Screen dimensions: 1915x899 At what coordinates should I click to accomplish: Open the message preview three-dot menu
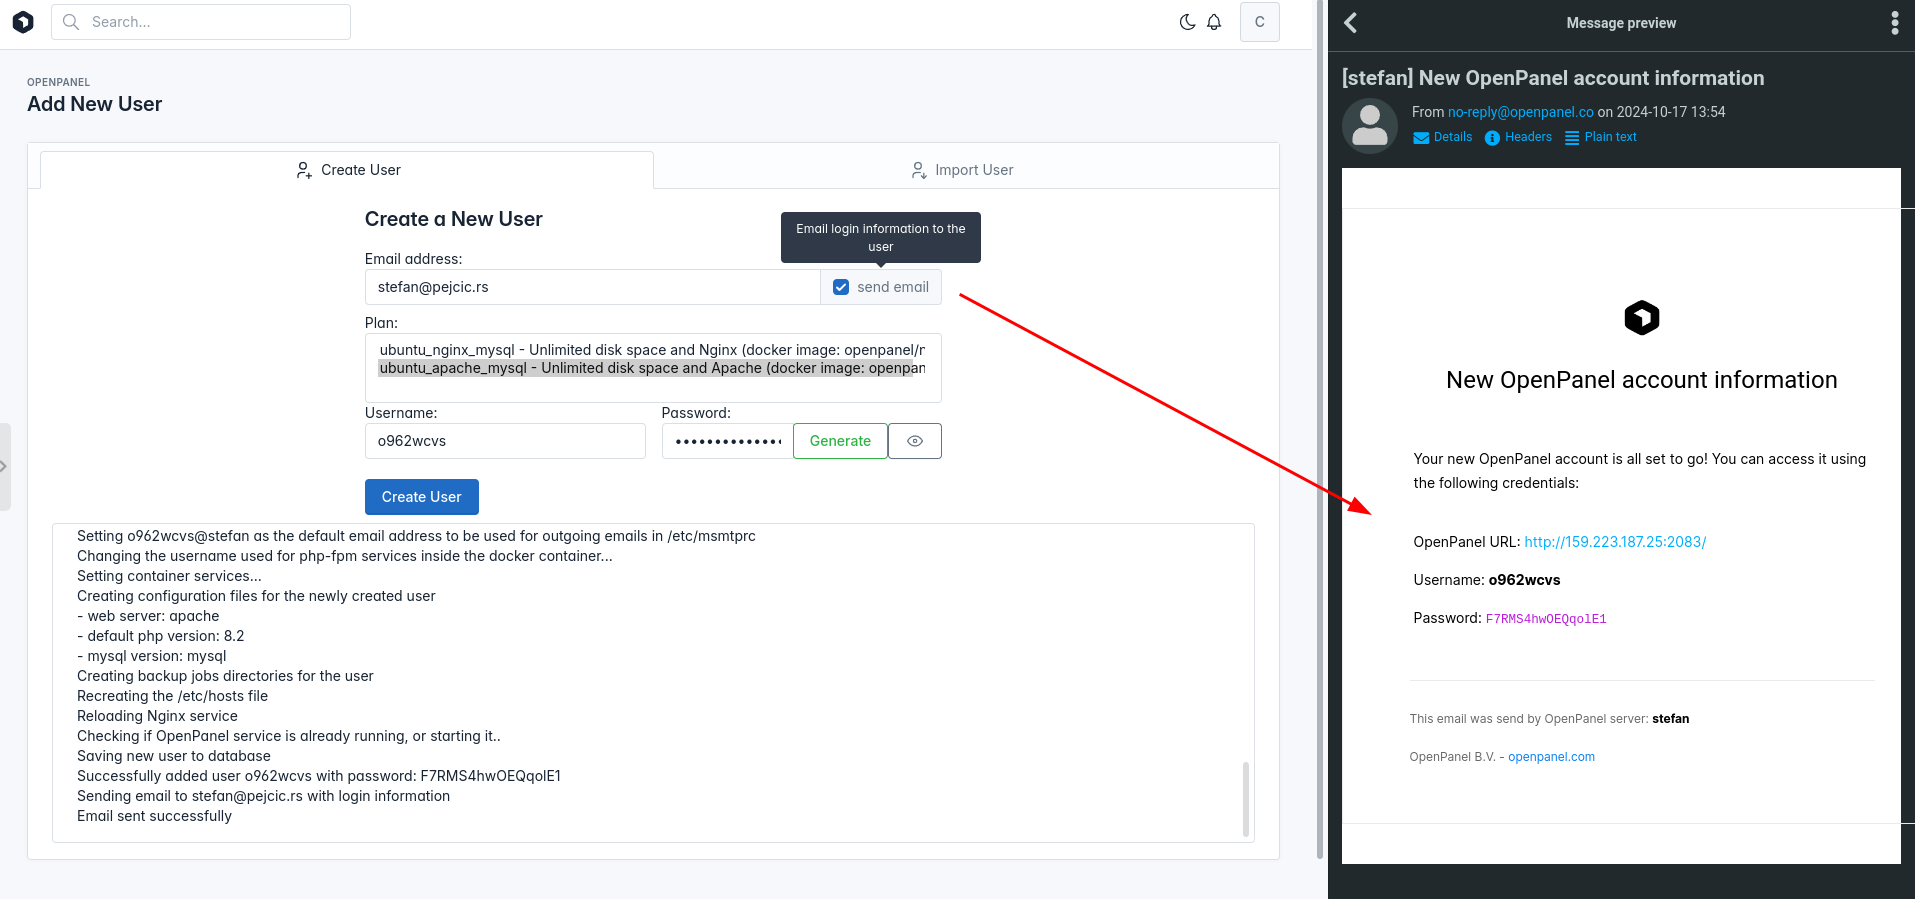click(x=1895, y=23)
